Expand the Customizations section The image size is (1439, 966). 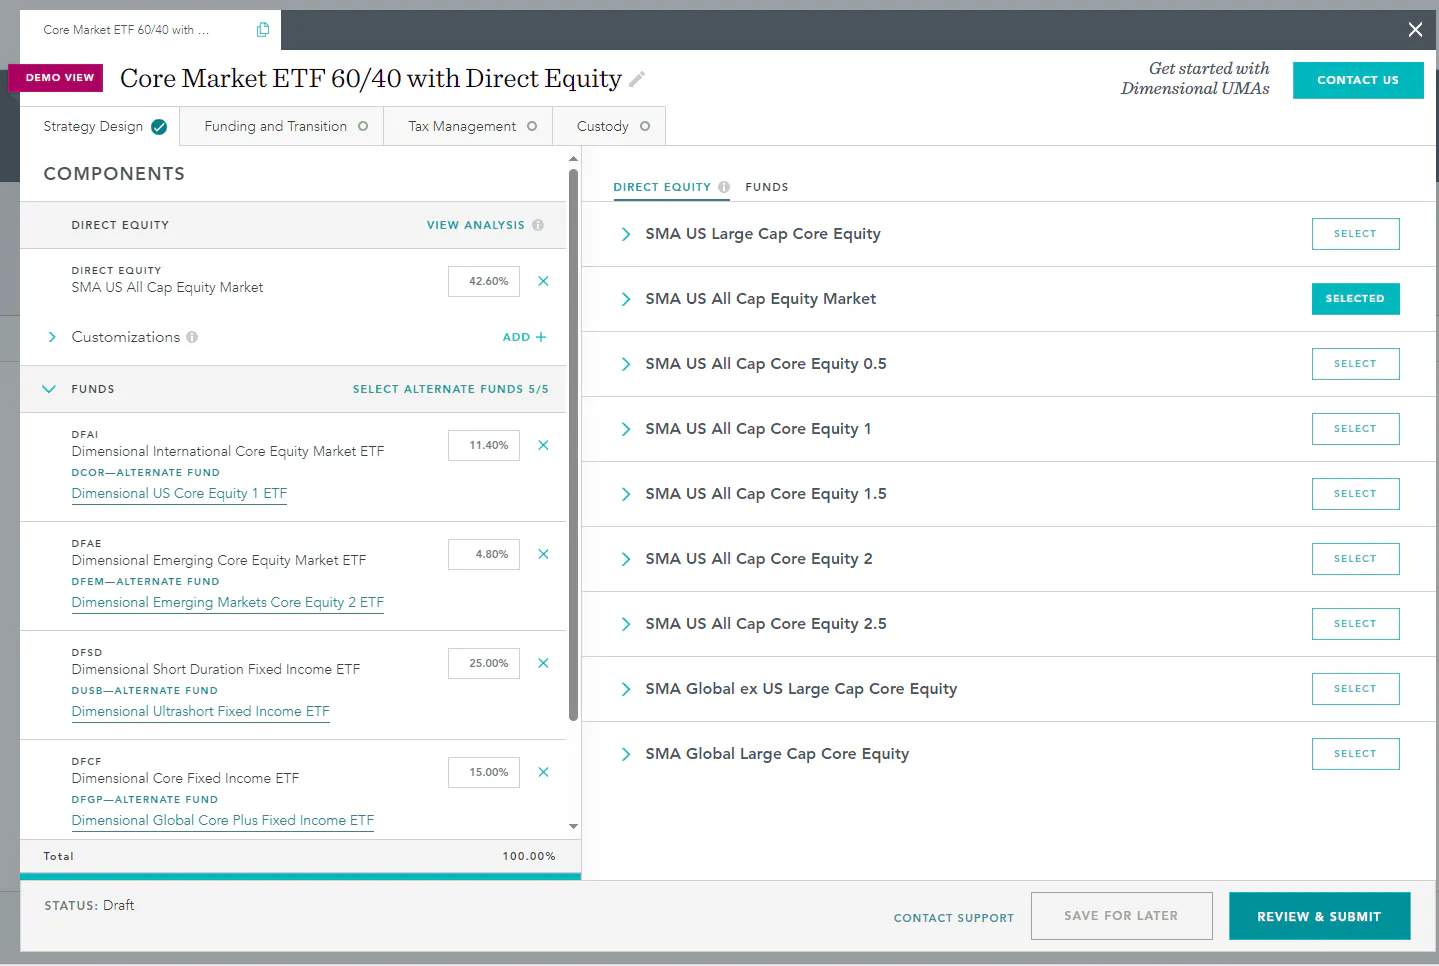tap(52, 337)
